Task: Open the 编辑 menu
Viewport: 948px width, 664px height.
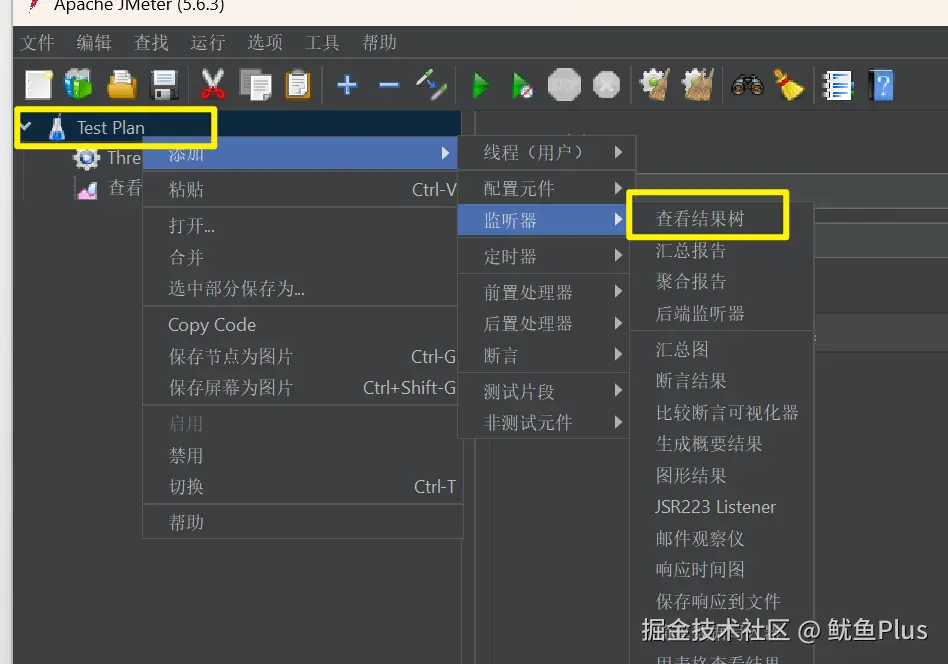Action: click(94, 42)
